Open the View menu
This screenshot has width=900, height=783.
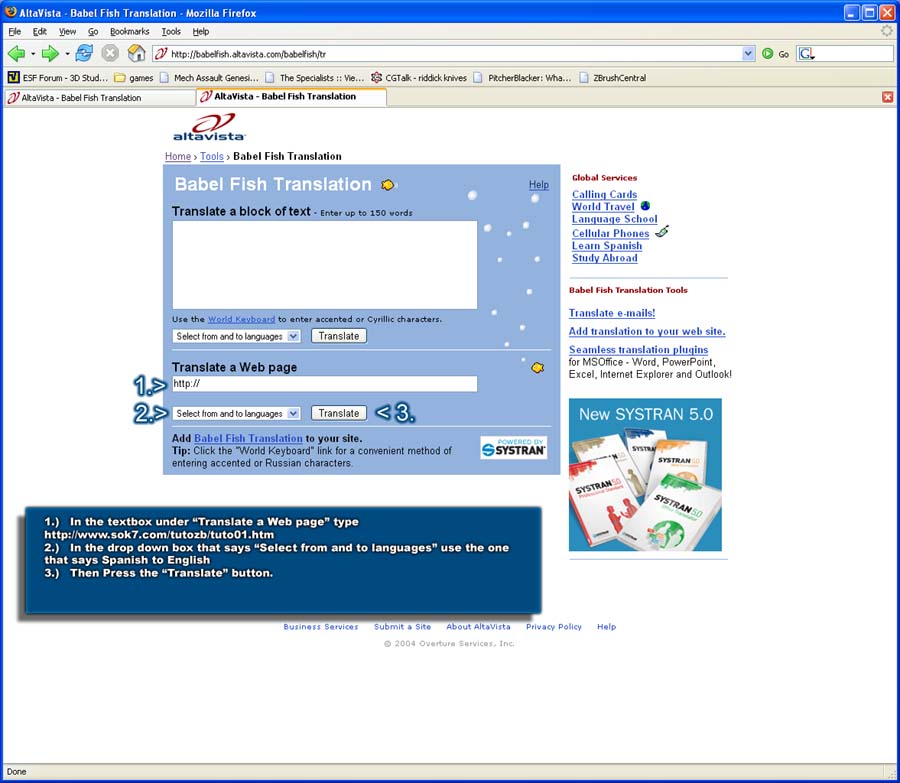[67, 31]
